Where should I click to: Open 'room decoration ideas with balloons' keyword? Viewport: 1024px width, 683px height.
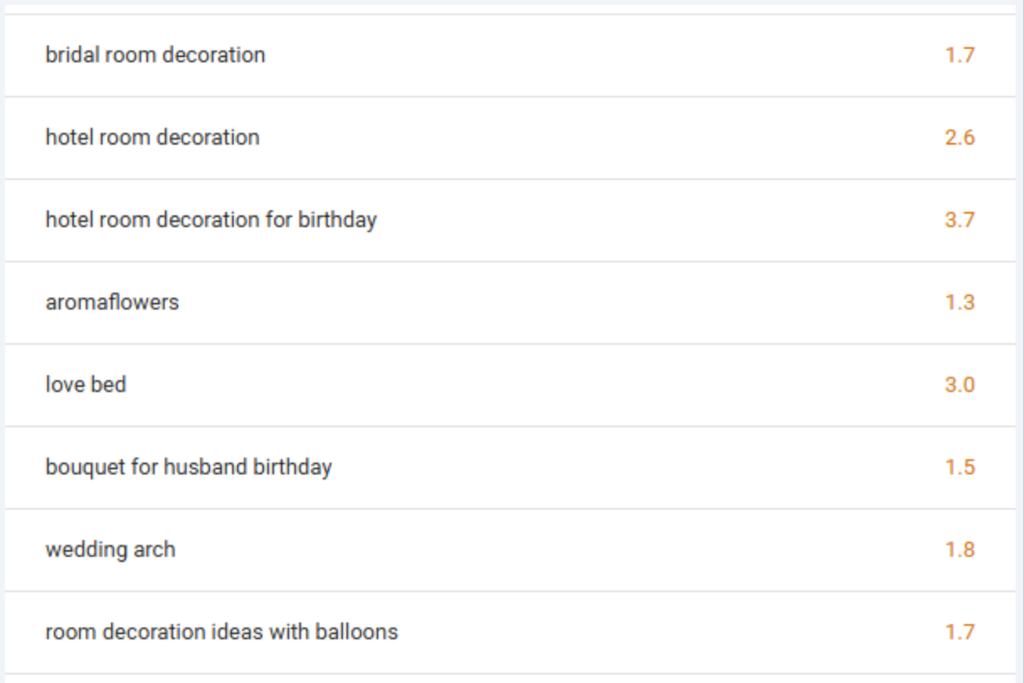(221, 632)
